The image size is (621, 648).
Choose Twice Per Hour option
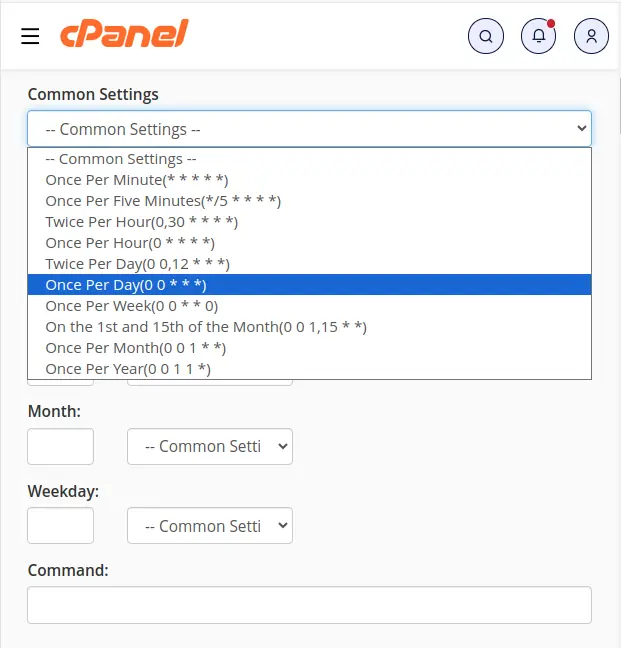(x=309, y=222)
